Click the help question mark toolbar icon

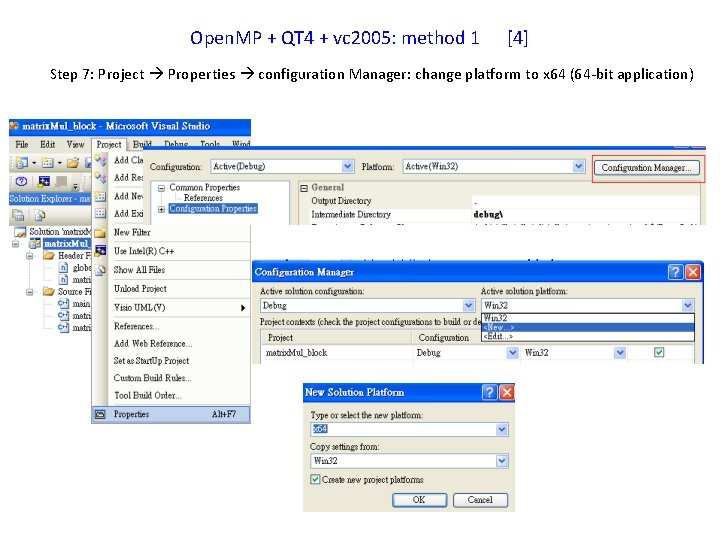(21, 181)
